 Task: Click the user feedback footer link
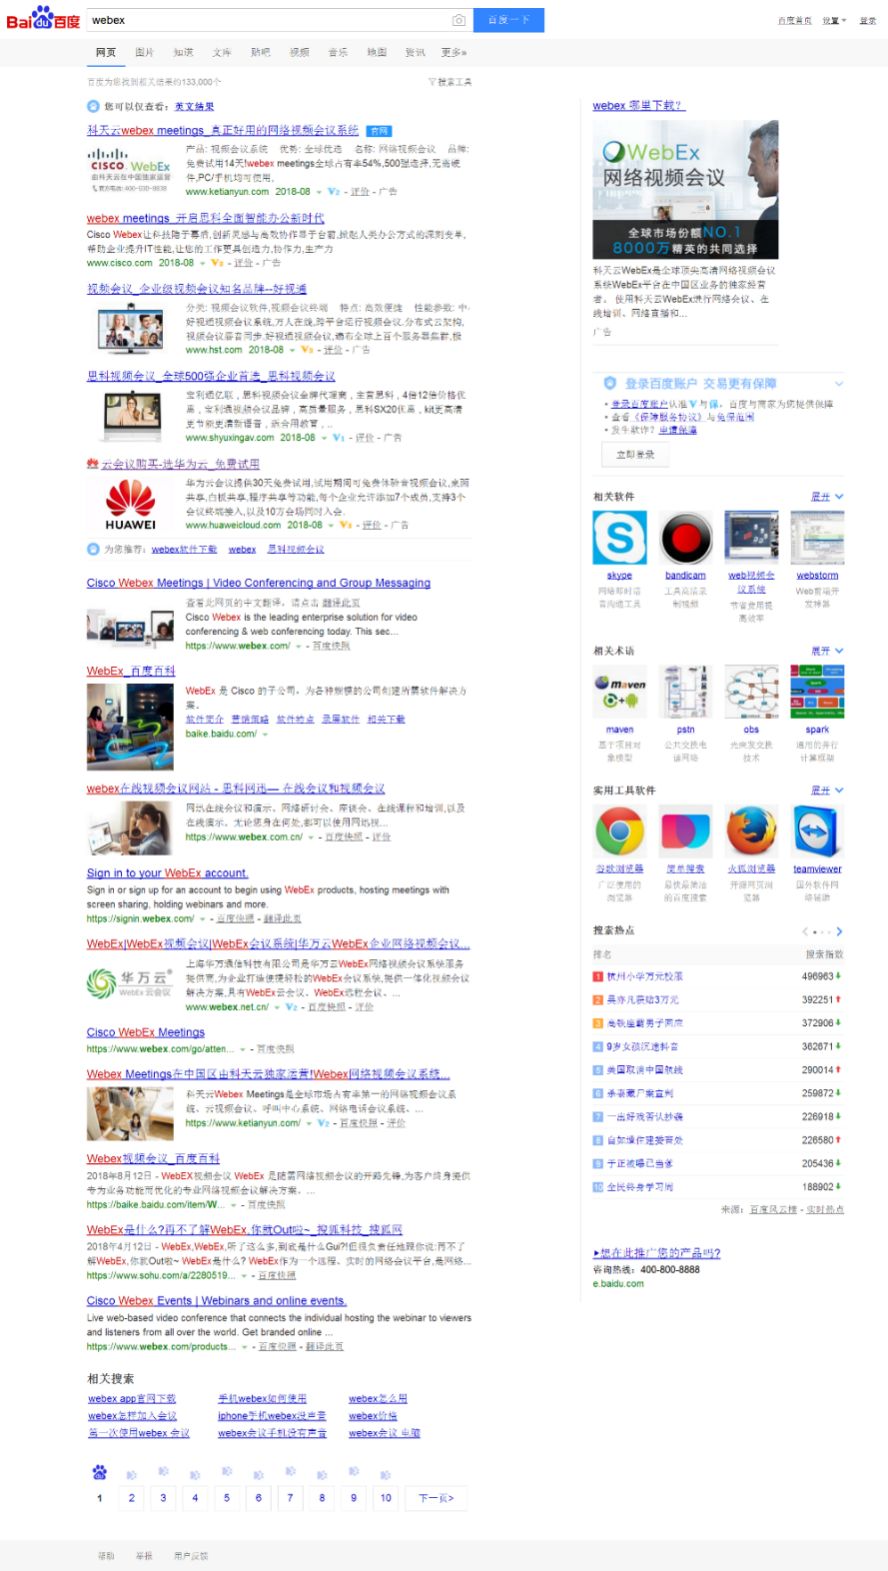coord(191,1556)
